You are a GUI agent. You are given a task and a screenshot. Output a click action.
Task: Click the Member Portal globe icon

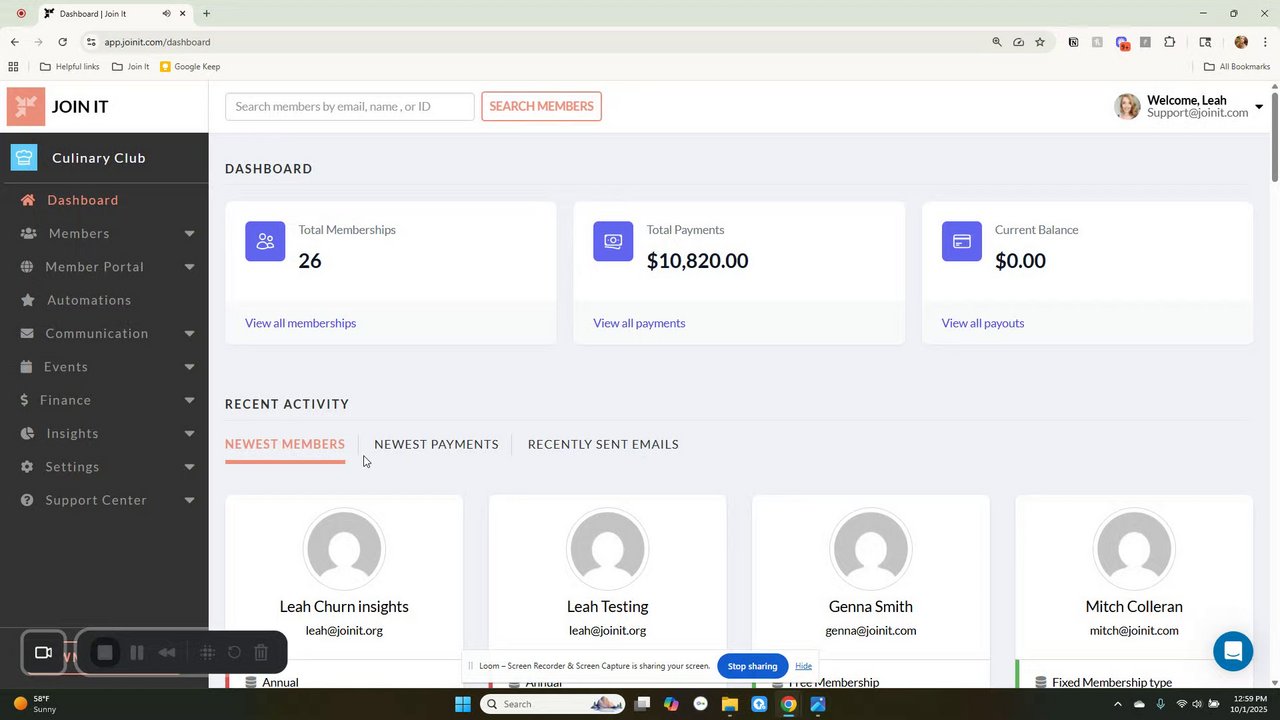(x=27, y=267)
